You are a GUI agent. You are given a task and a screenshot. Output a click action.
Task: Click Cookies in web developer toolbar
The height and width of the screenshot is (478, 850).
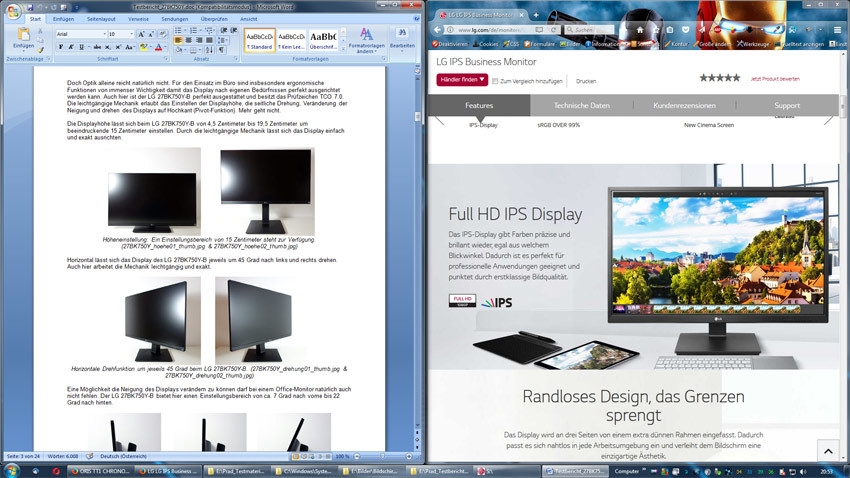(x=485, y=44)
